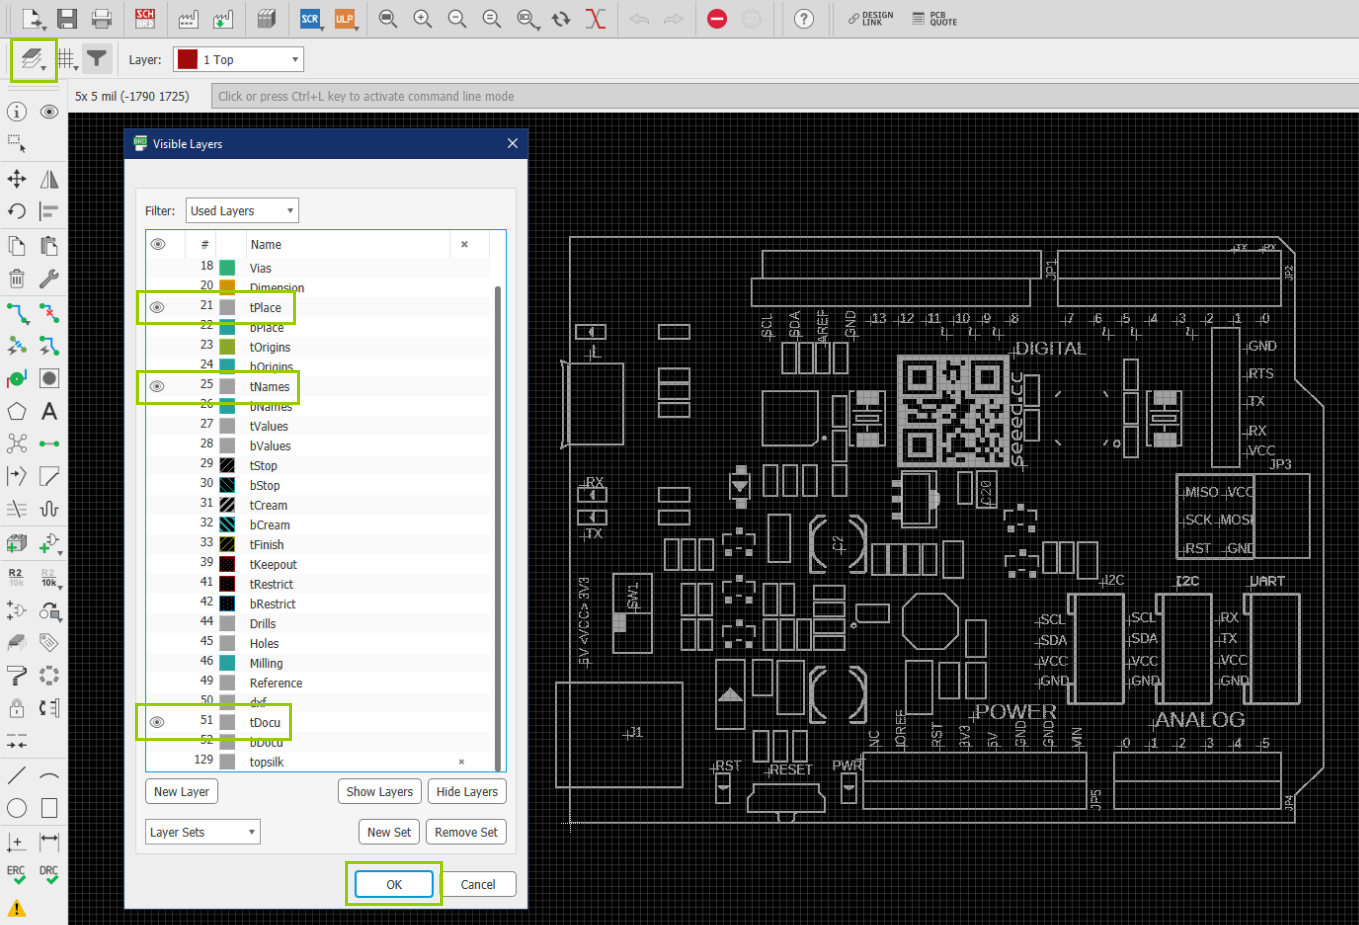Select the Text tool in sidebar
Viewport: 1359px width, 925px height.
coord(49,411)
